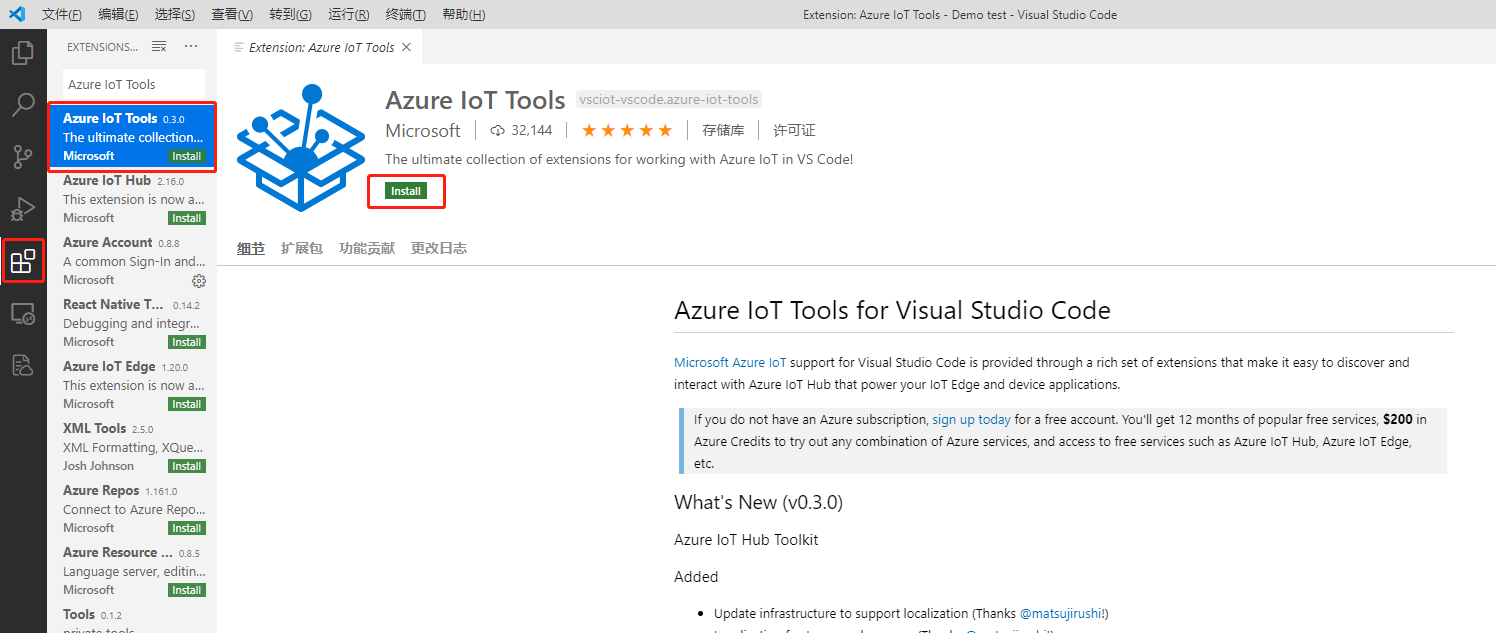Image resolution: width=1496 pixels, height=633 pixels.
Task: Click Install on Azure IoT Hub entry
Action: point(187,218)
